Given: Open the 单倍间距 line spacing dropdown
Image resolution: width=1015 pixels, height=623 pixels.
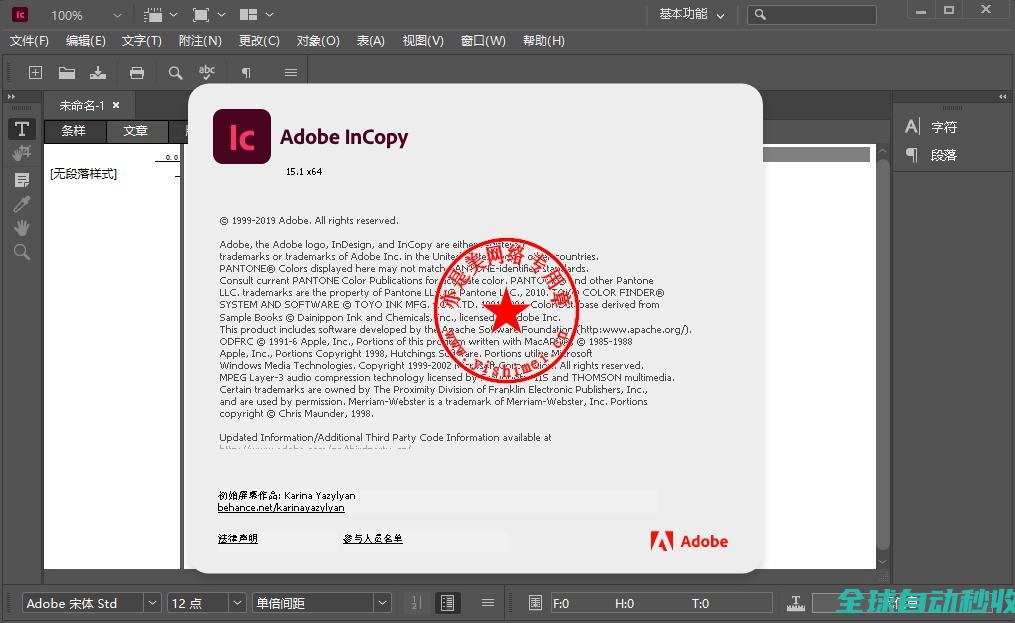Looking at the screenshot, I should 381,603.
